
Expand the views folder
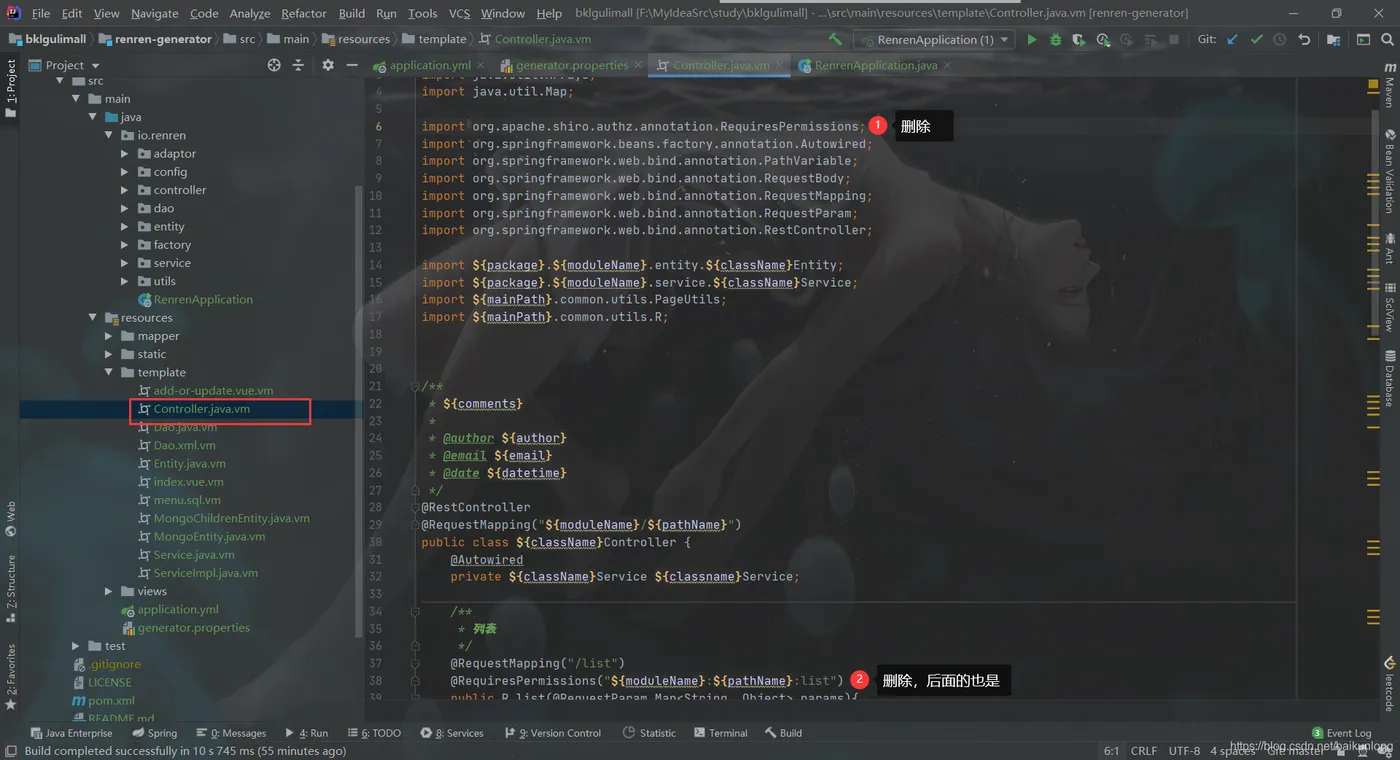coord(109,591)
